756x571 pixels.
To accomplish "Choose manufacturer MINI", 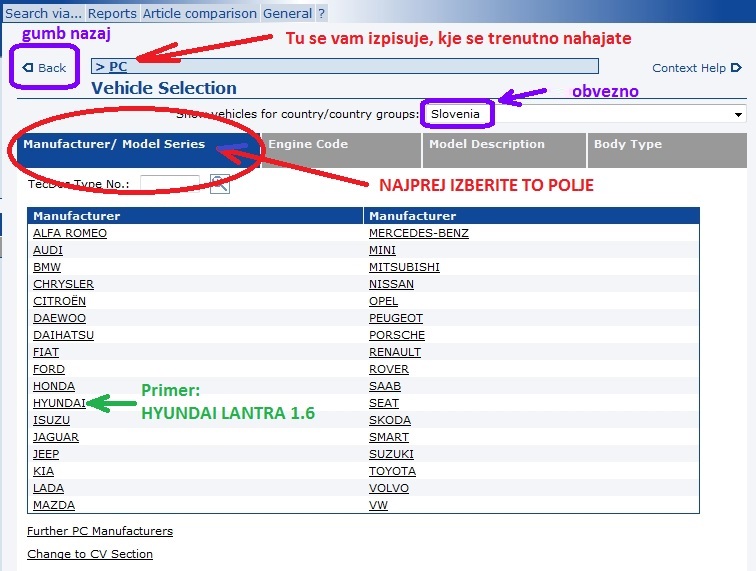I will coord(382,250).
